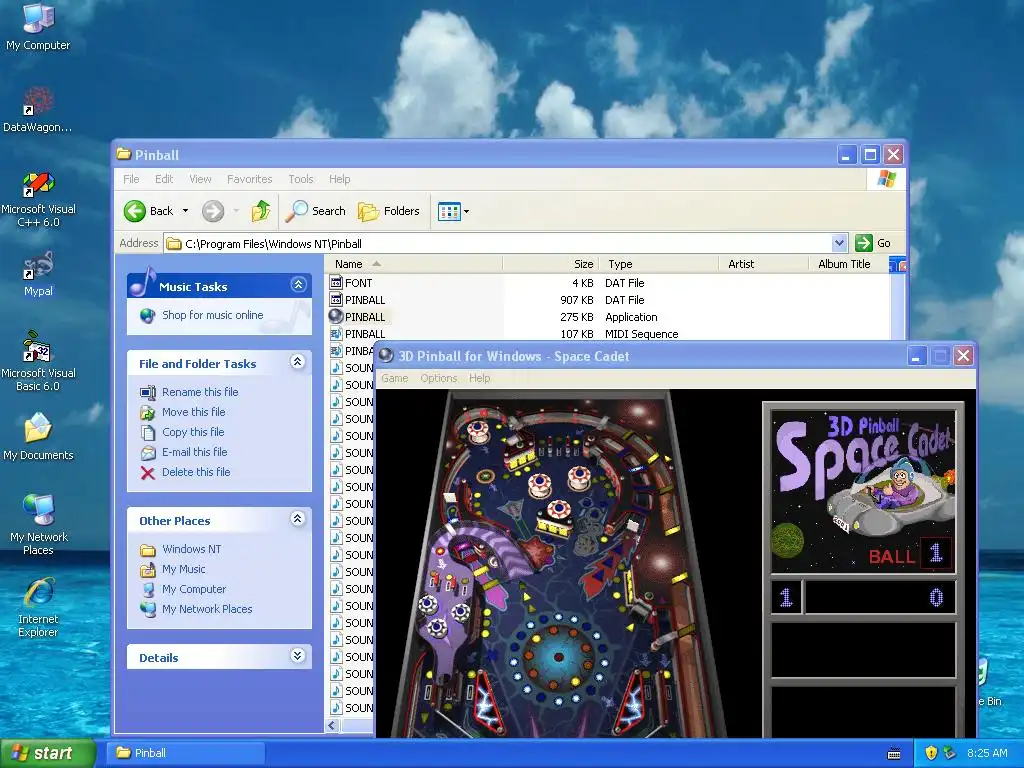Open the Edit menu in explorer

pyautogui.click(x=164, y=179)
